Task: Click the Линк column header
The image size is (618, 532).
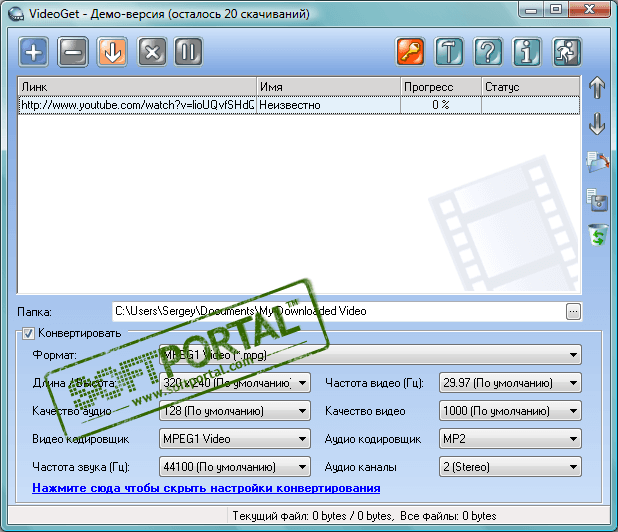Action: pyautogui.click(x=137, y=87)
